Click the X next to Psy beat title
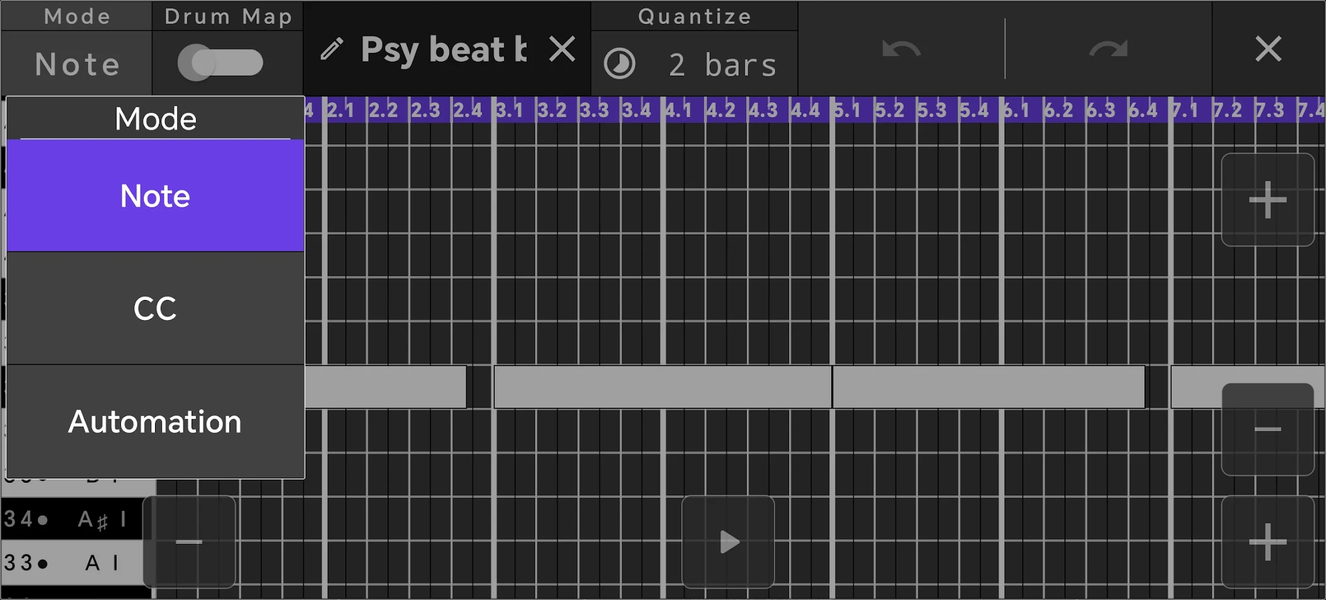 pos(561,48)
